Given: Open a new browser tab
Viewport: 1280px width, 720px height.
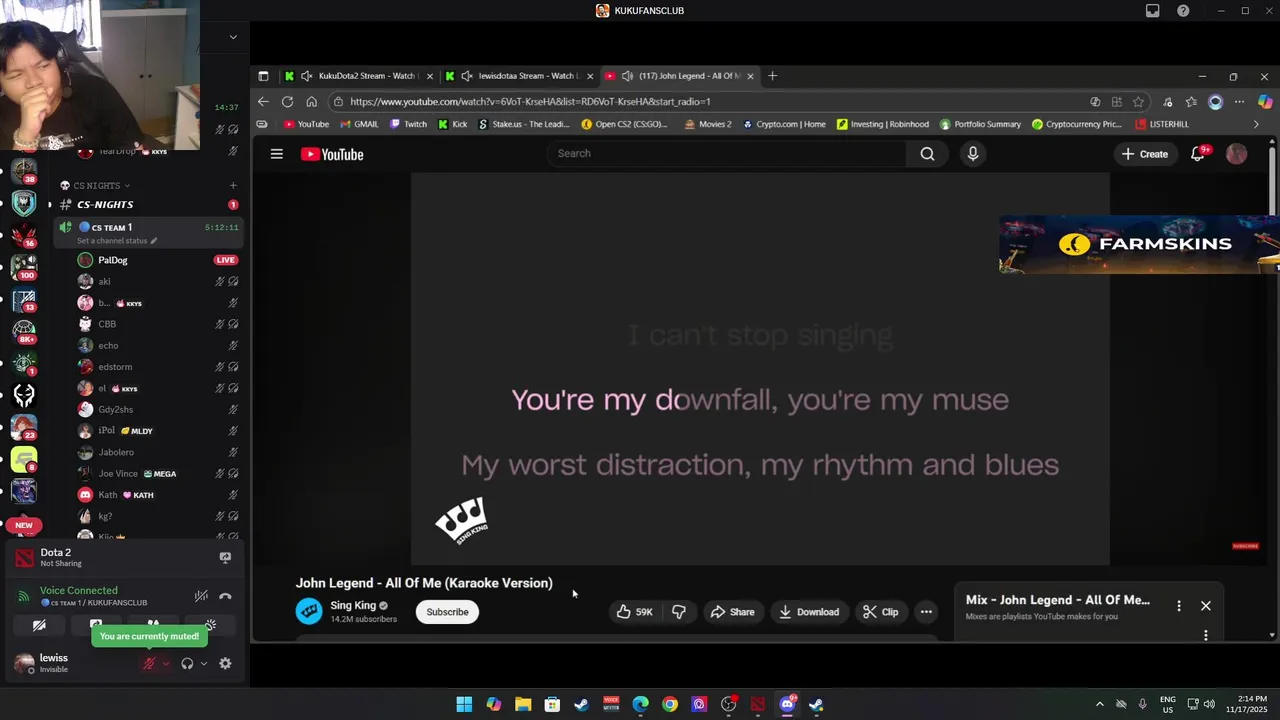Looking at the screenshot, I should point(772,76).
